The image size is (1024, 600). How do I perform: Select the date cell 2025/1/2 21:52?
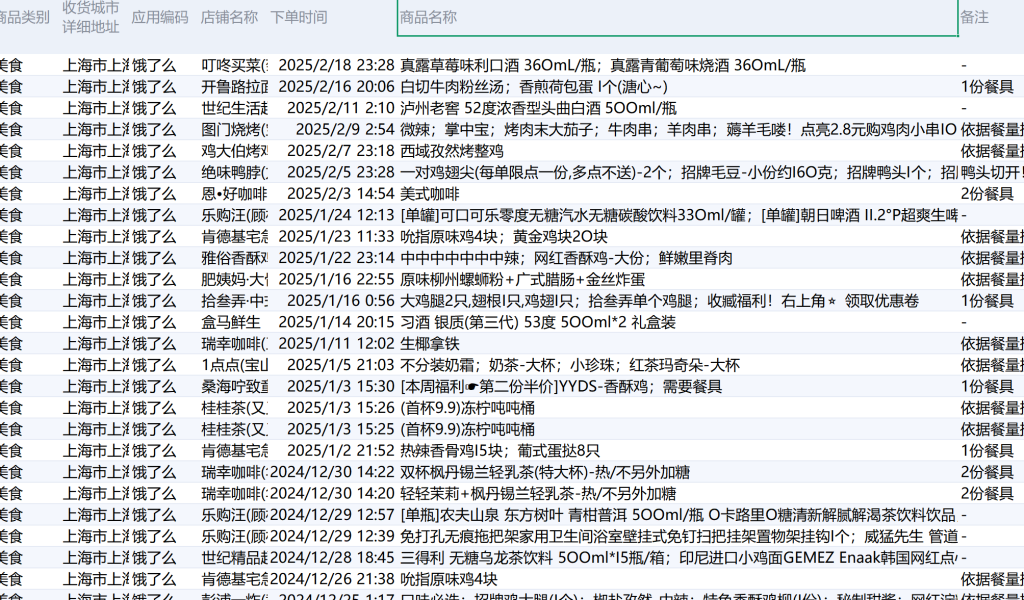(x=341, y=451)
